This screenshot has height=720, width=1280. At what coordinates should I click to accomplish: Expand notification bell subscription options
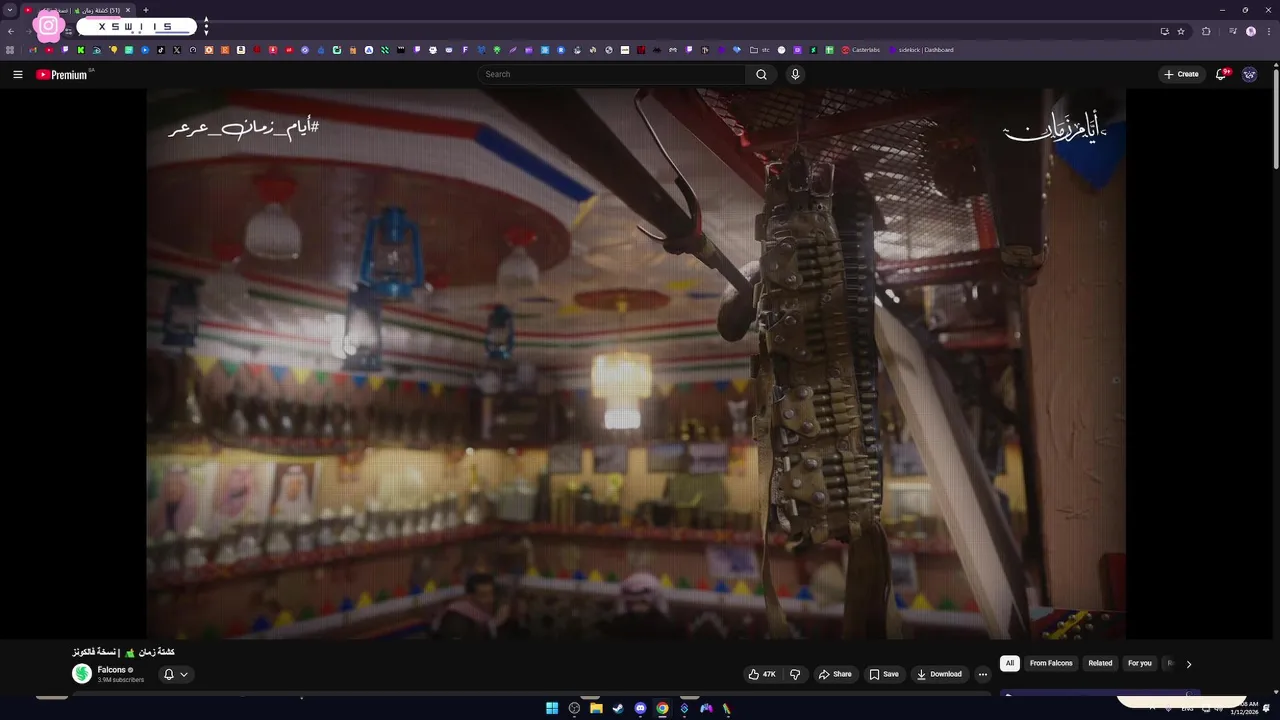point(184,674)
